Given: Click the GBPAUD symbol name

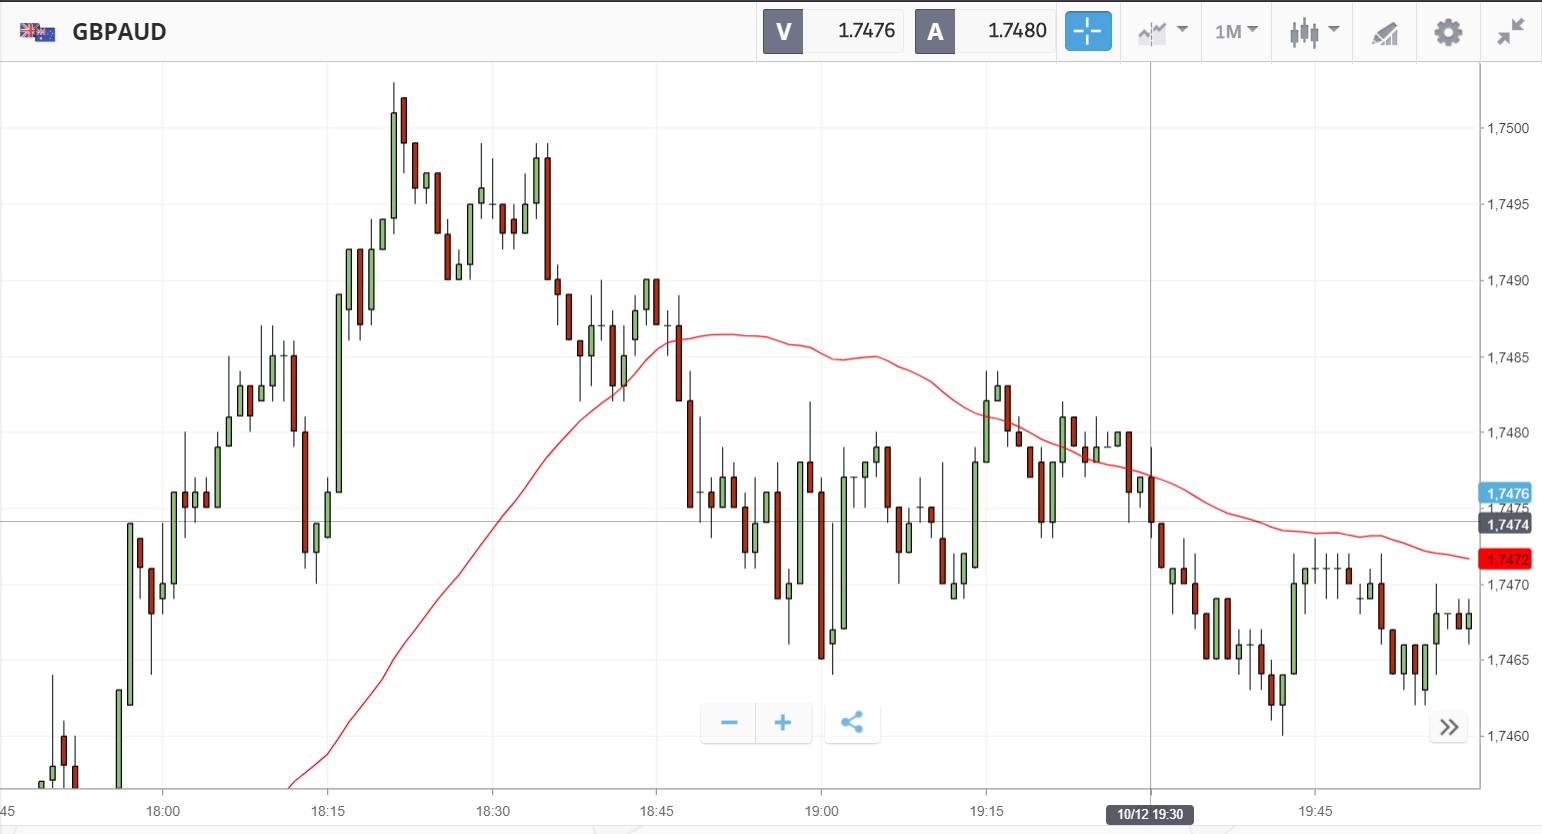Looking at the screenshot, I should (119, 32).
